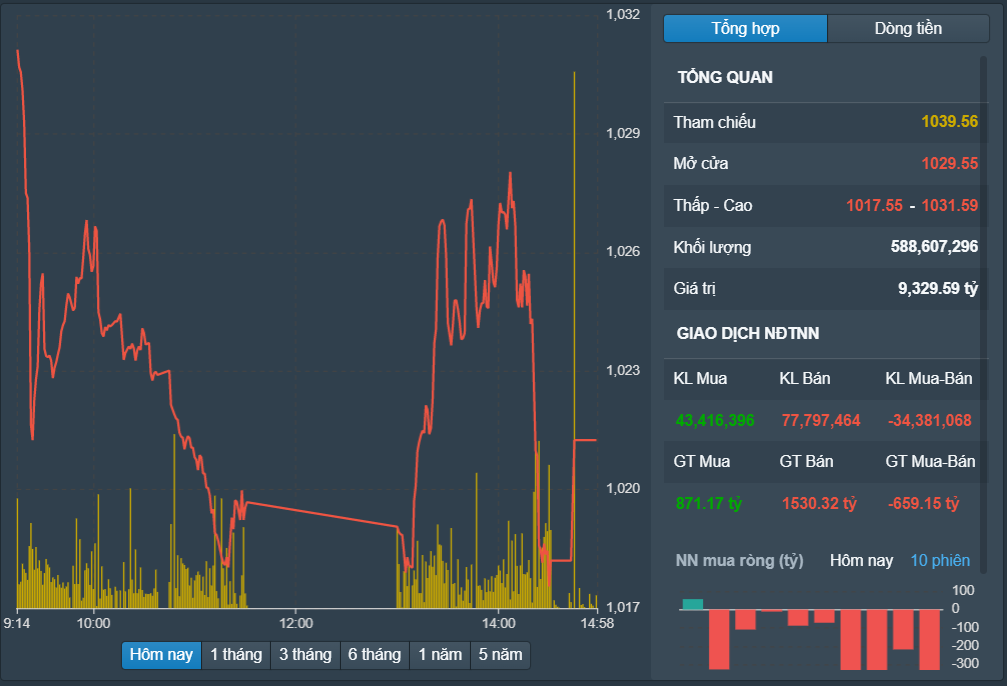Click the Khối lượng value 588,607,296
The width and height of the screenshot is (1007, 686).
tap(934, 247)
